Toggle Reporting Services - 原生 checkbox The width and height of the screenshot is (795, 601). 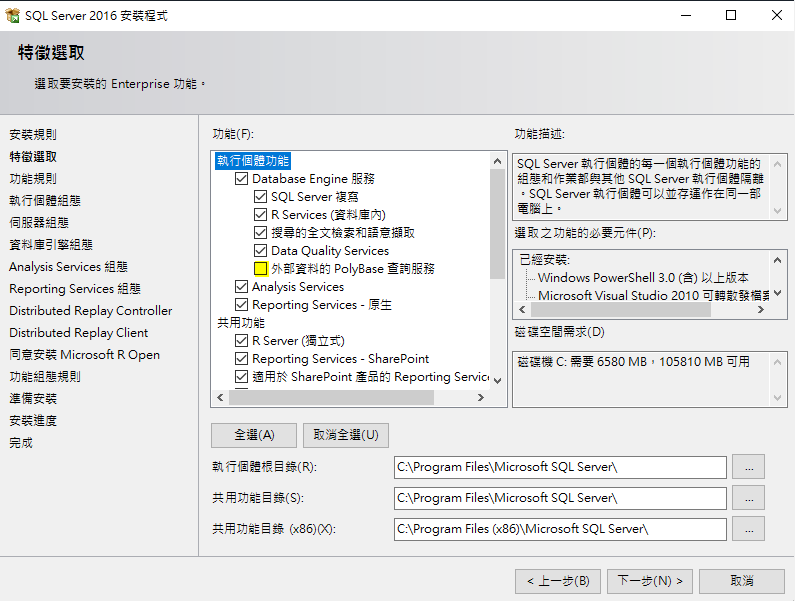[x=241, y=304]
